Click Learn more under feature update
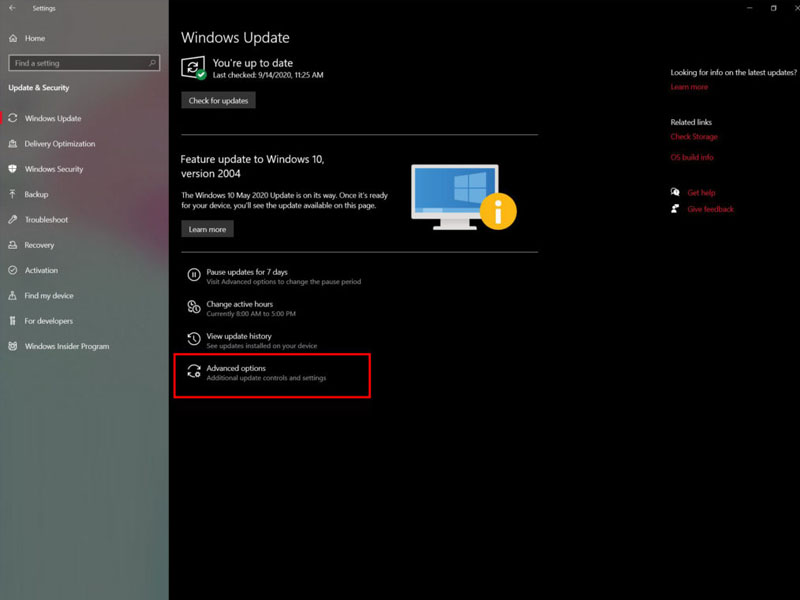 coord(207,229)
